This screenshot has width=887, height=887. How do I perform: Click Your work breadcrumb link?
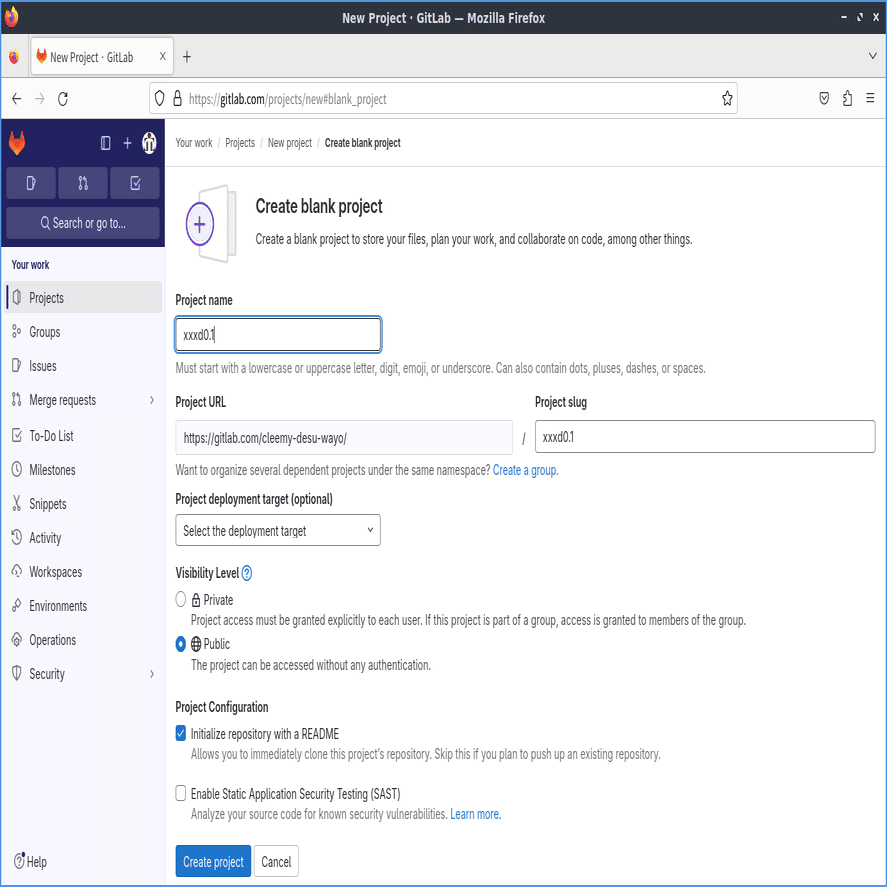[x=194, y=143]
